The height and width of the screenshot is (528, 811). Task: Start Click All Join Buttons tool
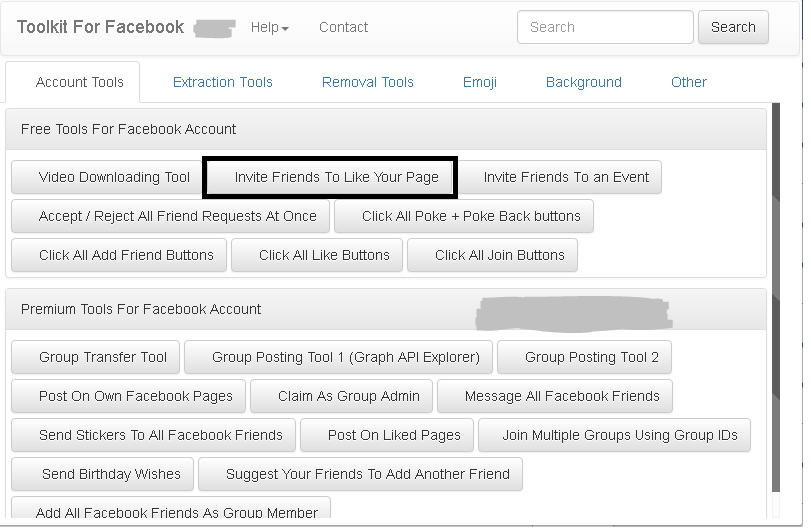click(x=492, y=255)
